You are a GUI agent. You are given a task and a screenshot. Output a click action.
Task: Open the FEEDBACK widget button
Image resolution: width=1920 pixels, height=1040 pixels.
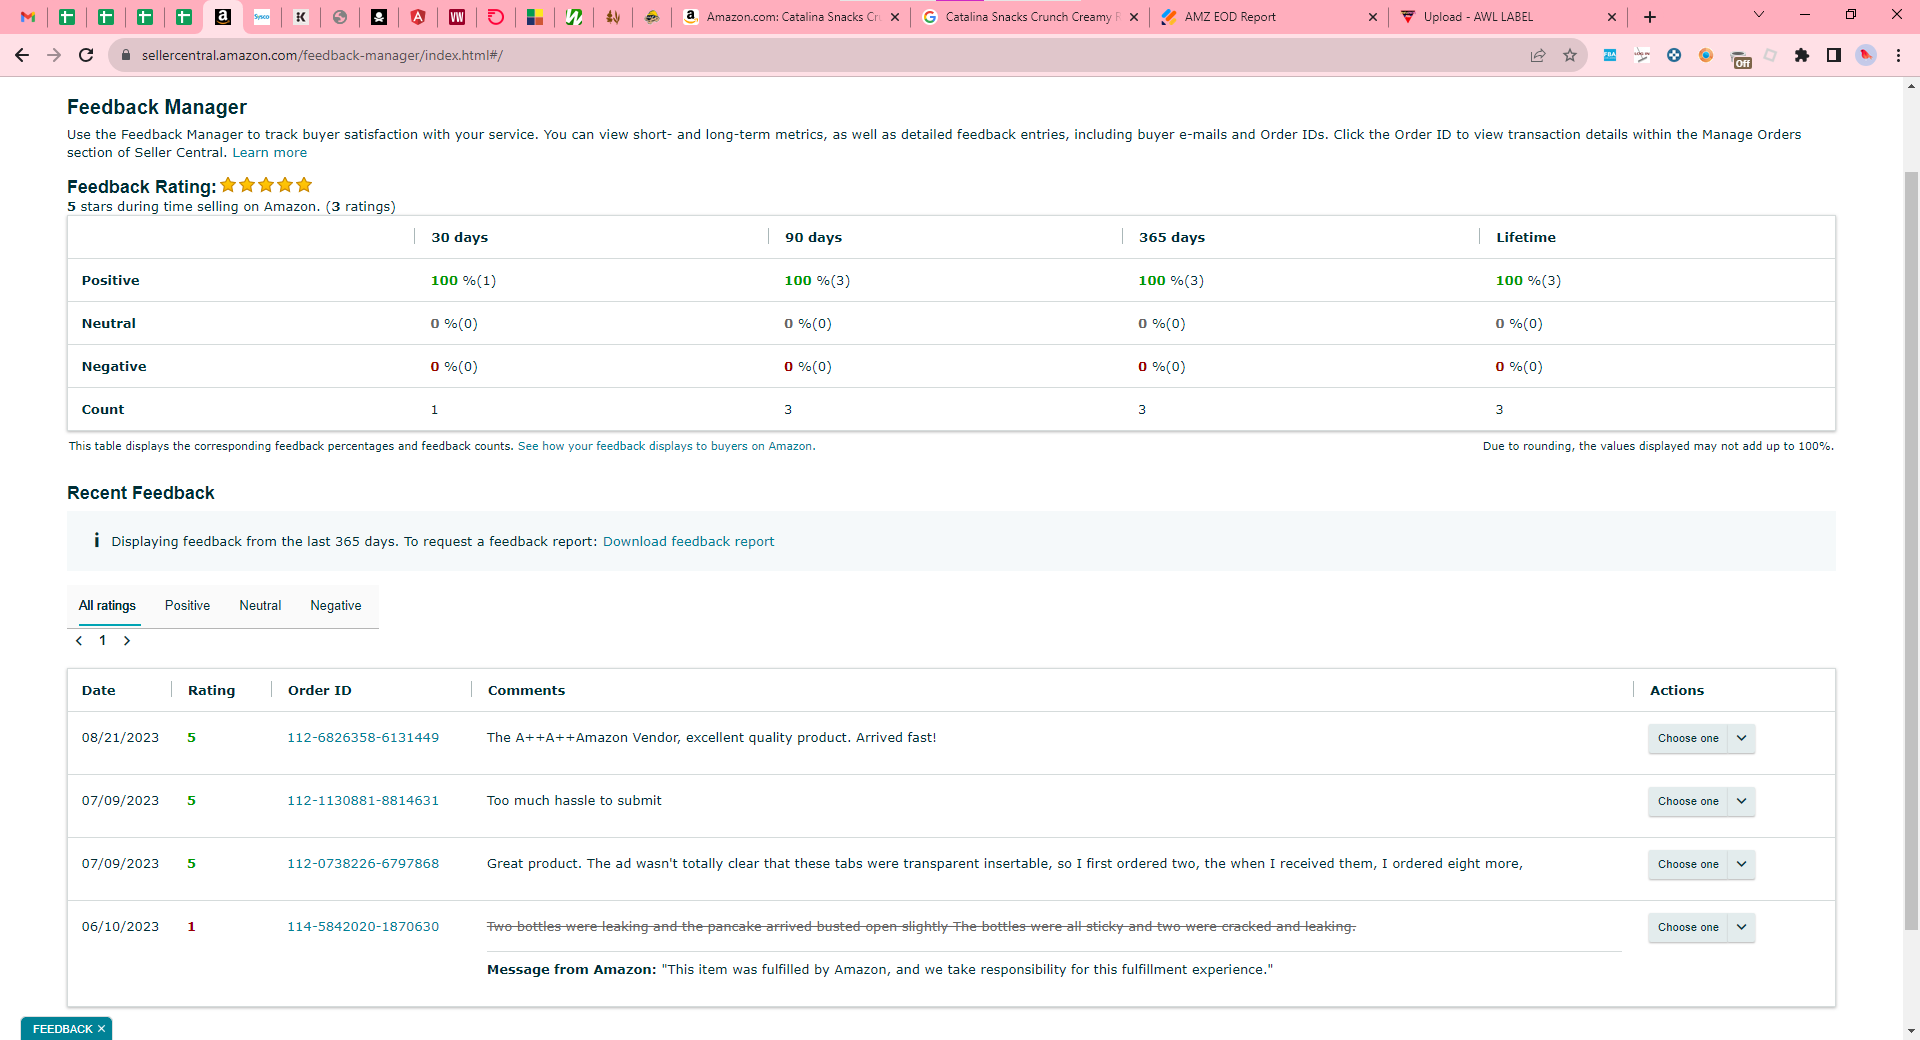[x=62, y=1029]
